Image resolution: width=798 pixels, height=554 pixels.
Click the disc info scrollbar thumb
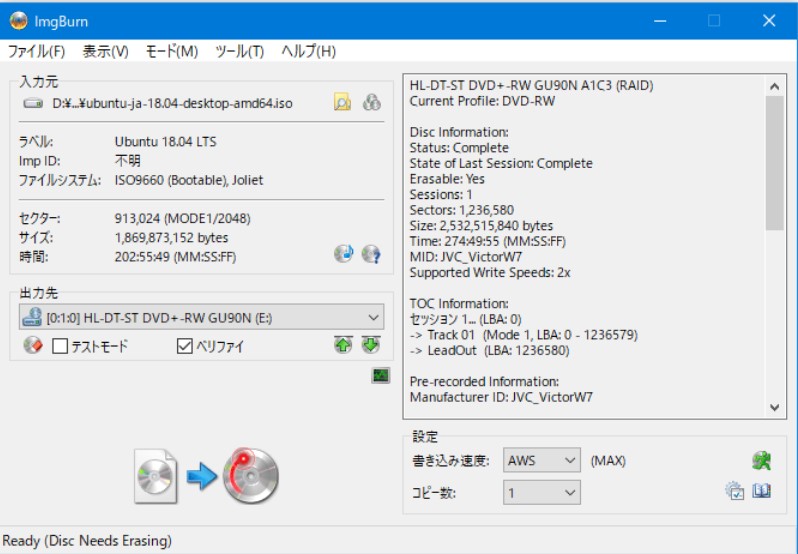pos(775,163)
